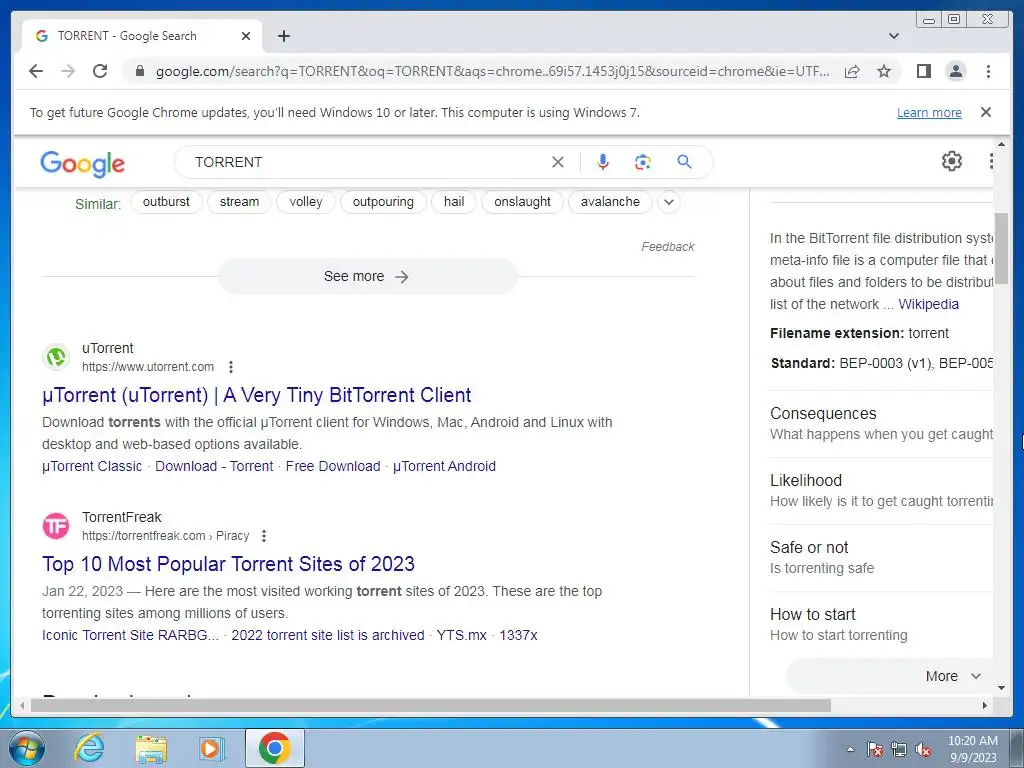Open options for uTorrent result

click(231, 367)
